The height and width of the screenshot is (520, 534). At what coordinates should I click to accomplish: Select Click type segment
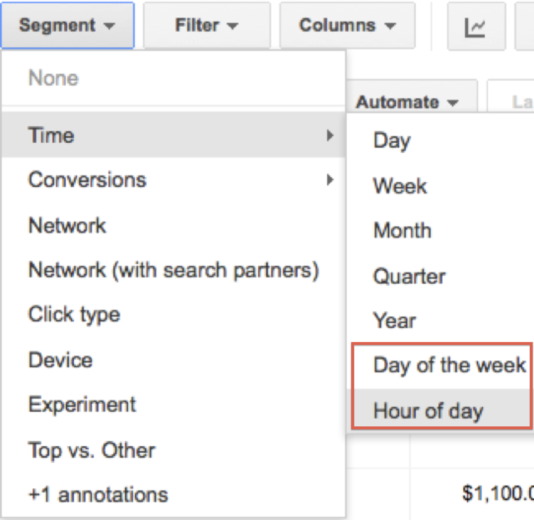click(174, 314)
